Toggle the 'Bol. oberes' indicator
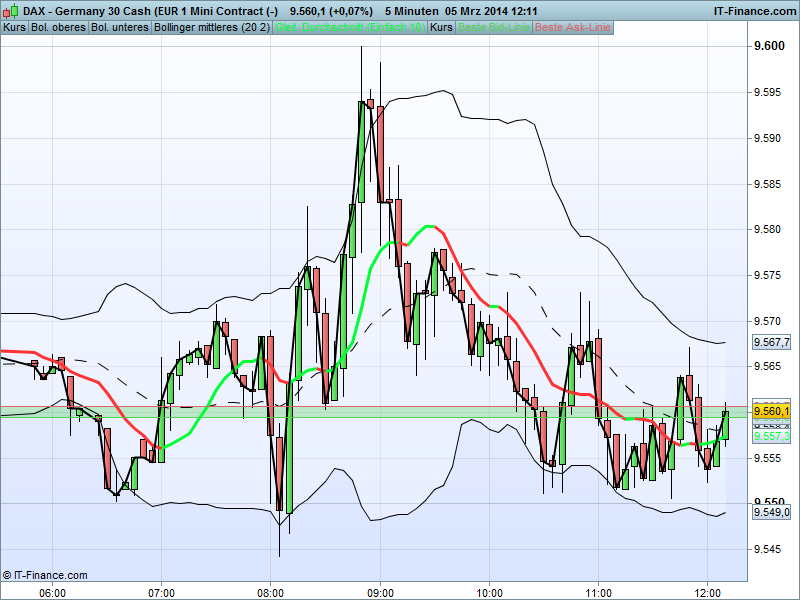This screenshot has width=800, height=600. 60,29
